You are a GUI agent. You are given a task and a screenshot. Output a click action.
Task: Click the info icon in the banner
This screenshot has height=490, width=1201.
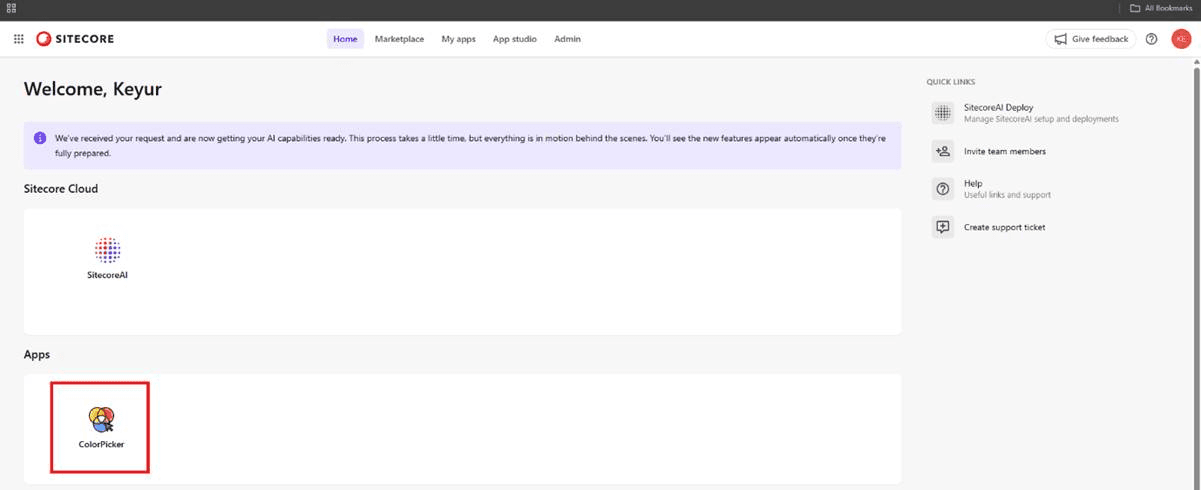39,138
